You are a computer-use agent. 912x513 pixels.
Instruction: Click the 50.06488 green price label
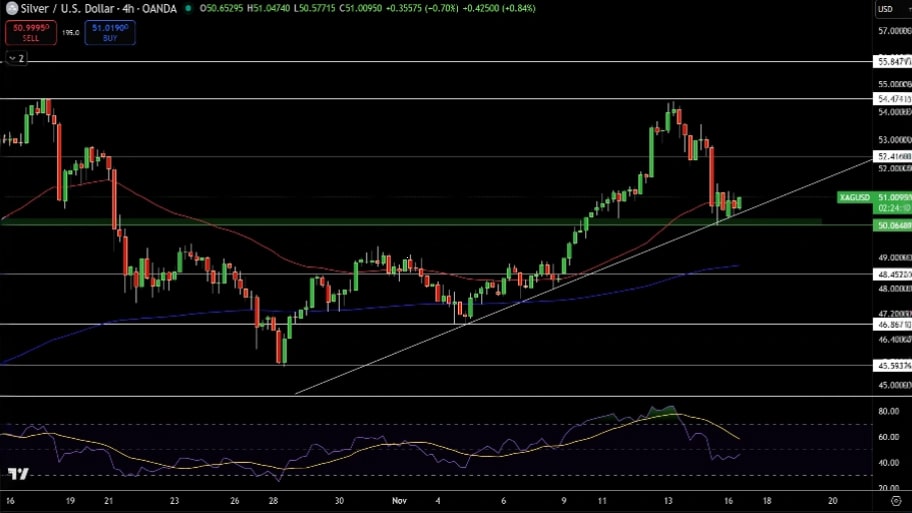click(x=893, y=226)
